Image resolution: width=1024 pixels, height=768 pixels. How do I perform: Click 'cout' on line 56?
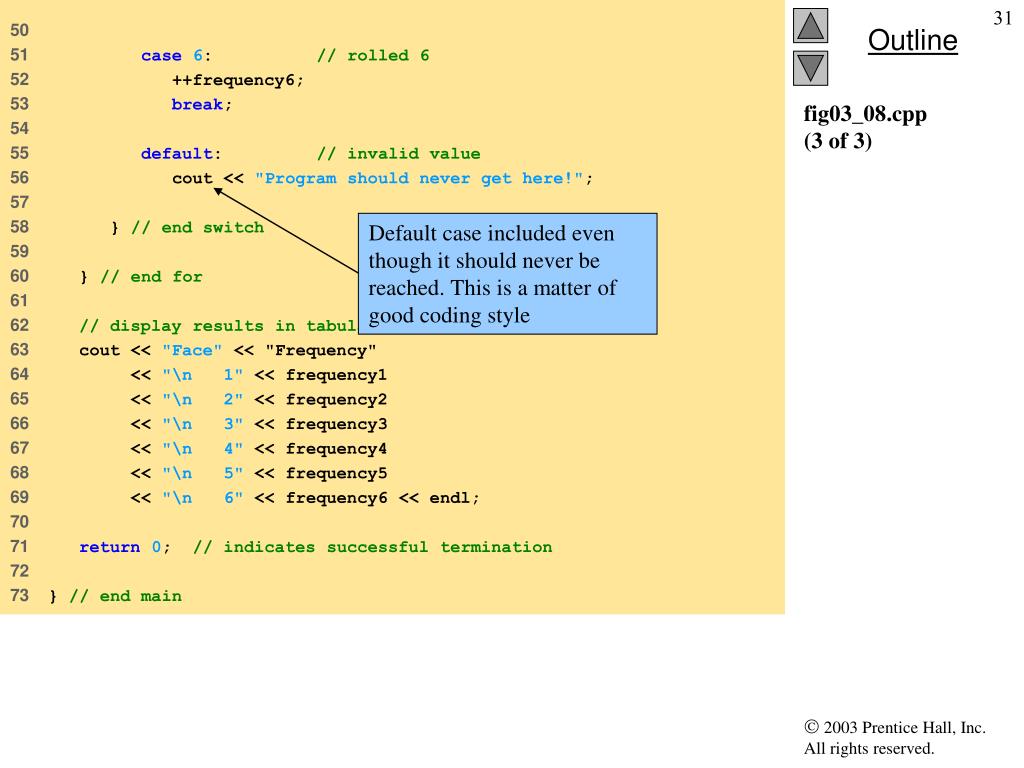pyautogui.click(x=192, y=178)
